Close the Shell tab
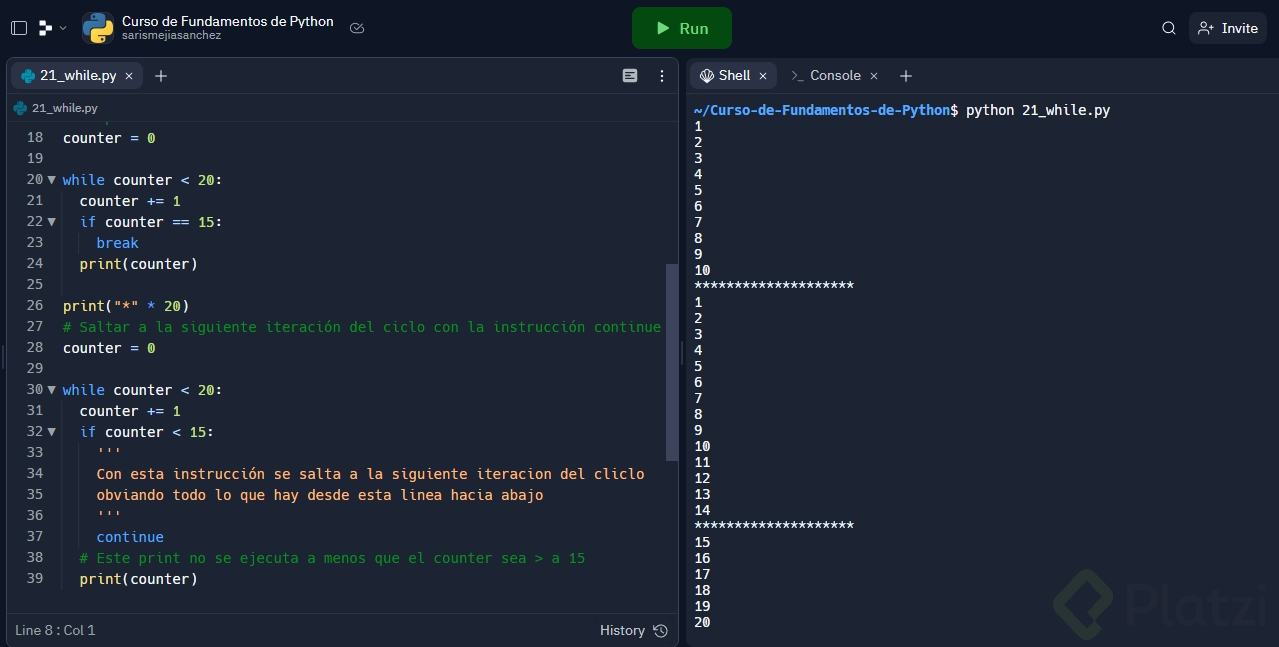The image size is (1279, 647). [x=763, y=76]
